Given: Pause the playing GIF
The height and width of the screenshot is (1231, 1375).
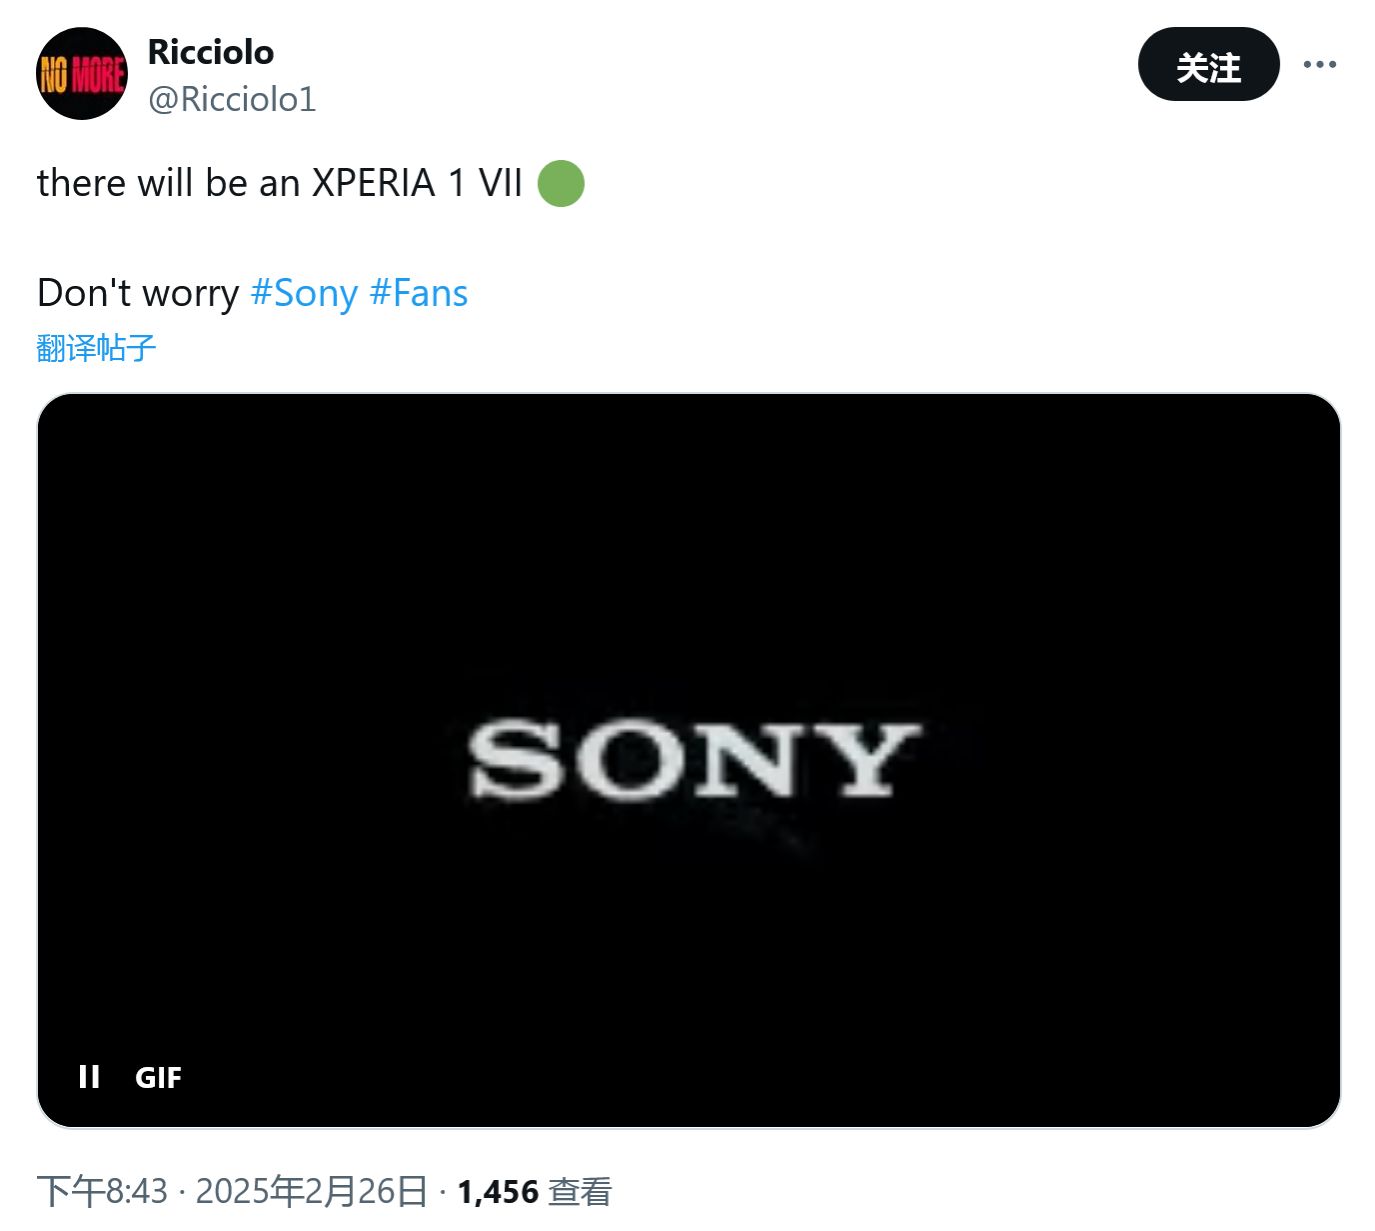Looking at the screenshot, I should tap(89, 1077).
